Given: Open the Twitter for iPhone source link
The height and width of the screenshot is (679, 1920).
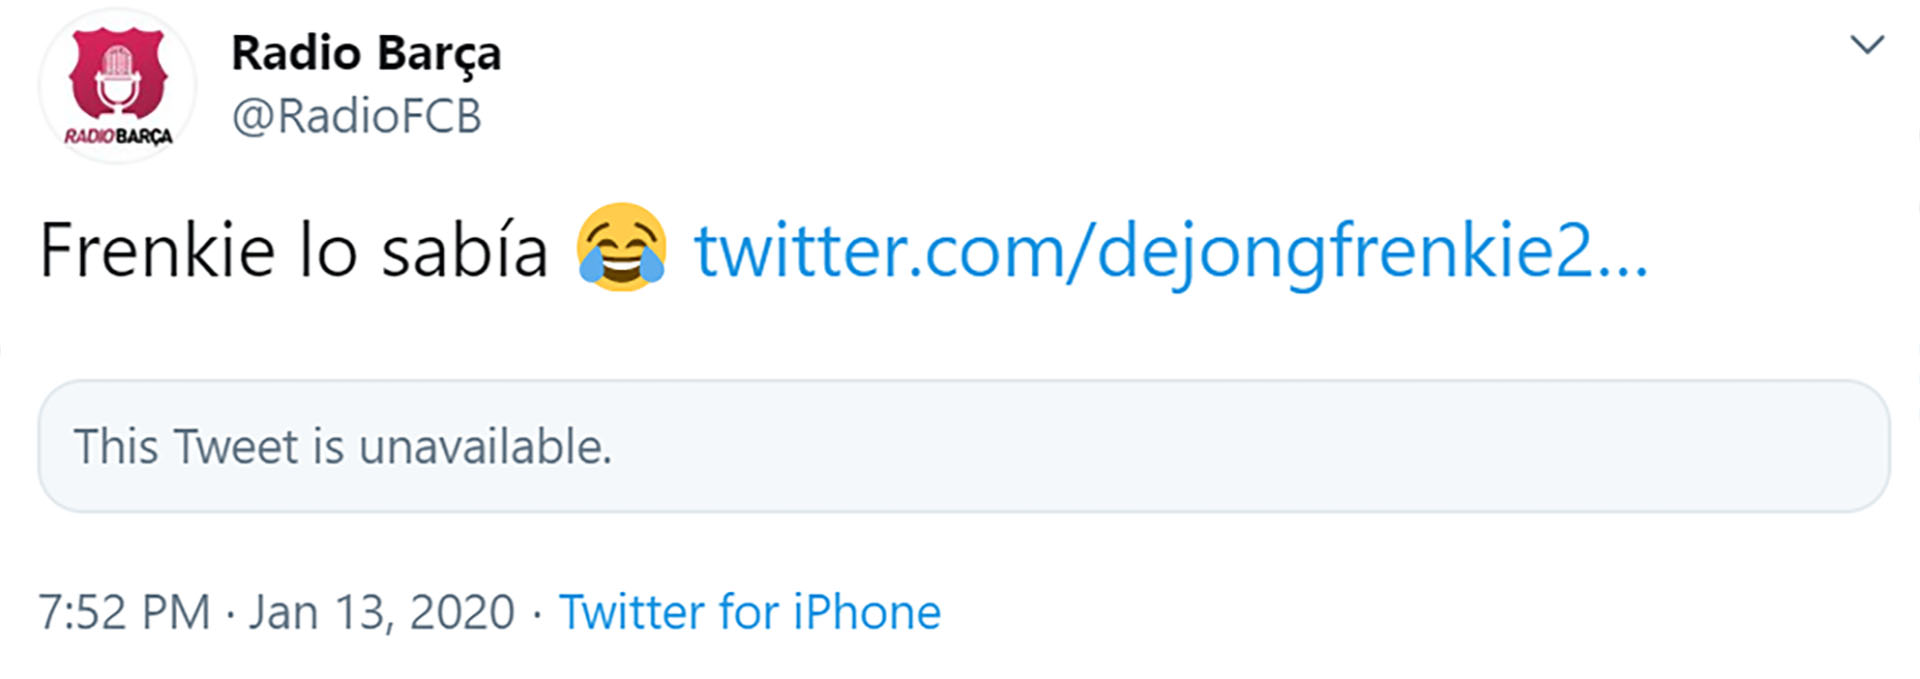Looking at the screenshot, I should [750, 612].
